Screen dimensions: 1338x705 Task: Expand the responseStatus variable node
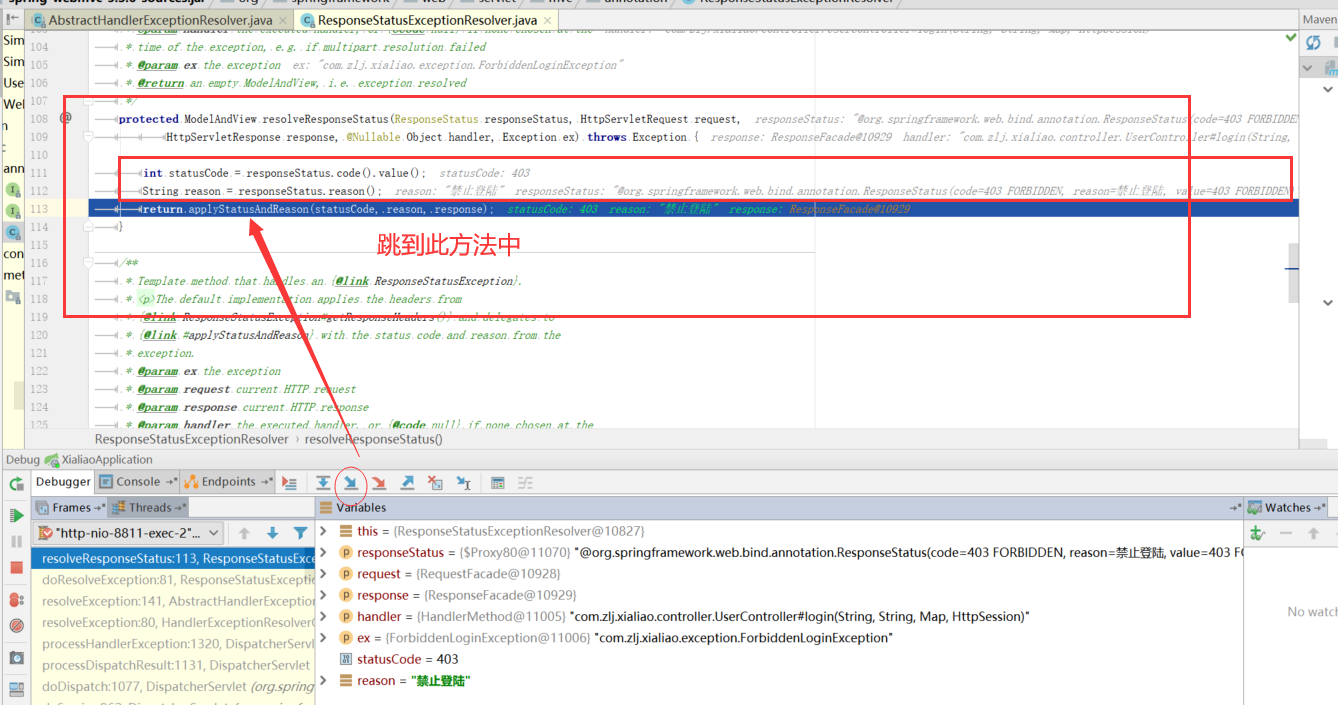323,552
